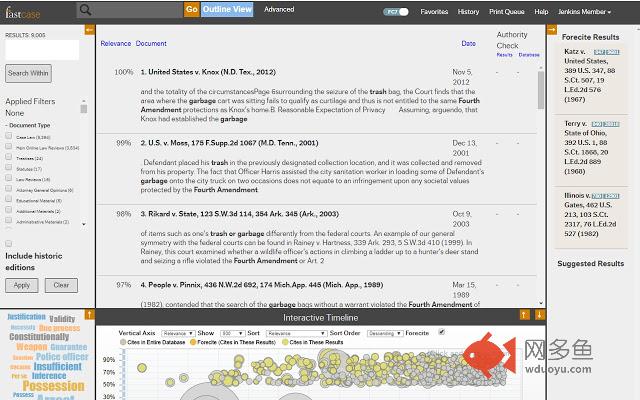Sort results by Document column
Screen dimensions: 640x400
click(x=151, y=43)
